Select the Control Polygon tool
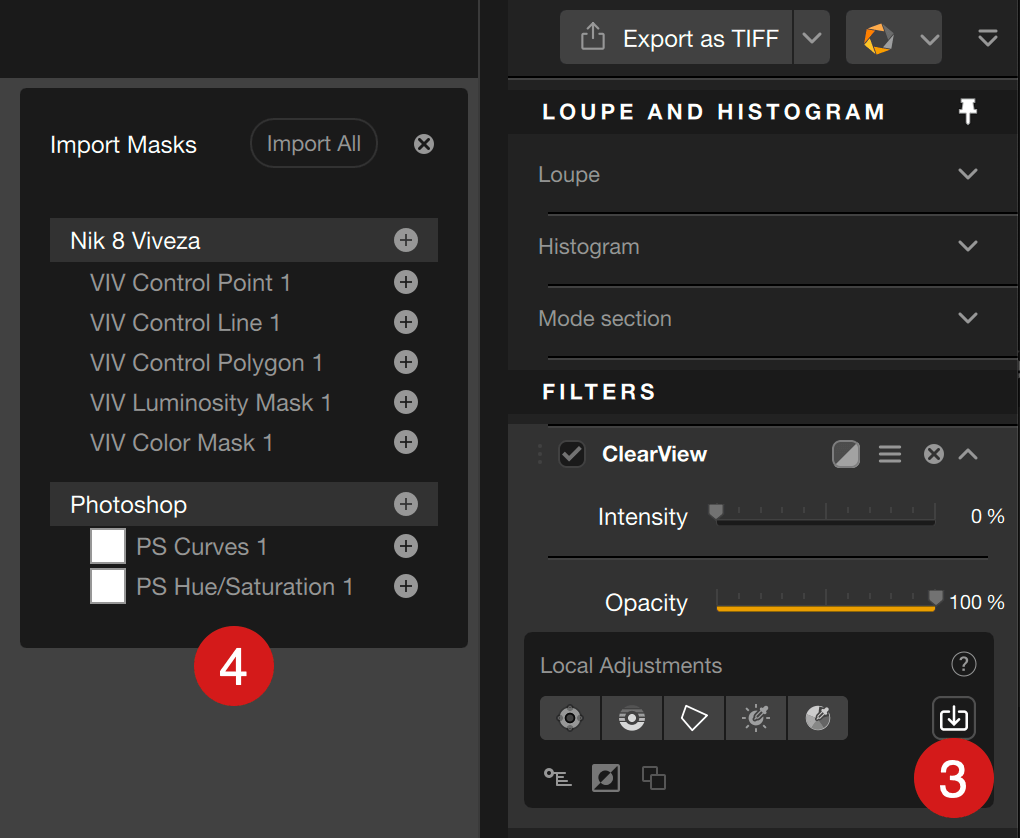1020x838 pixels. [693, 718]
